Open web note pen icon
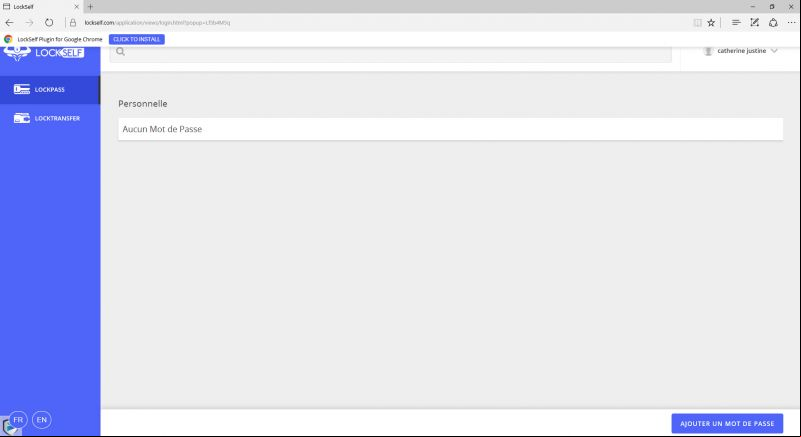The width and height of the screenshot is (801, 437). [x=755, y=22]
